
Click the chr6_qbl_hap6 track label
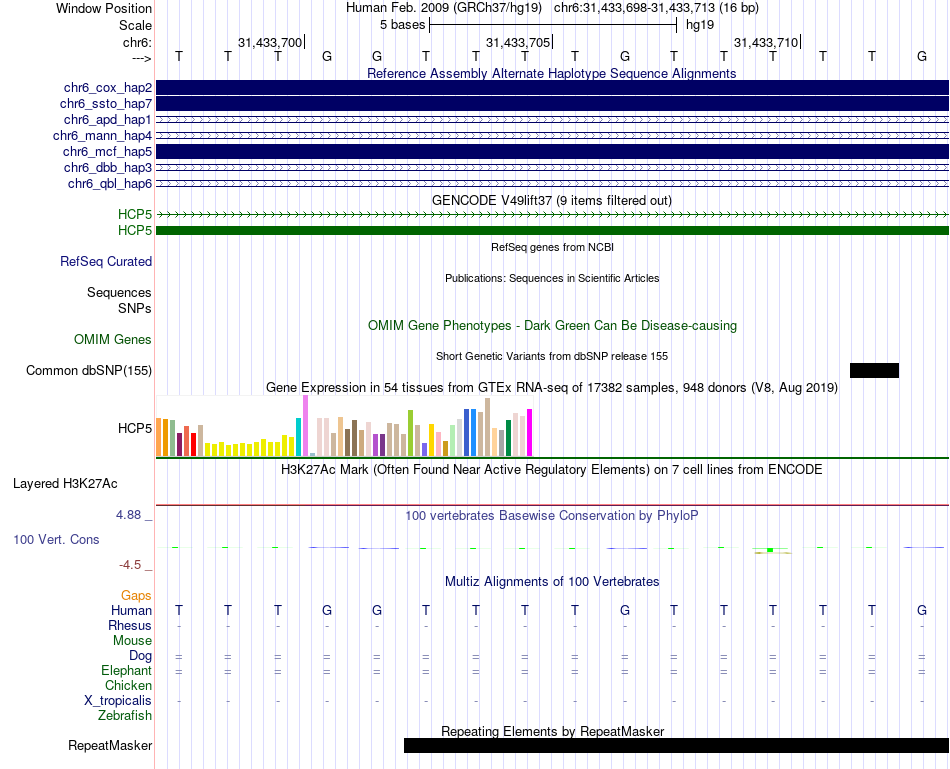click(x=110, y=184)
